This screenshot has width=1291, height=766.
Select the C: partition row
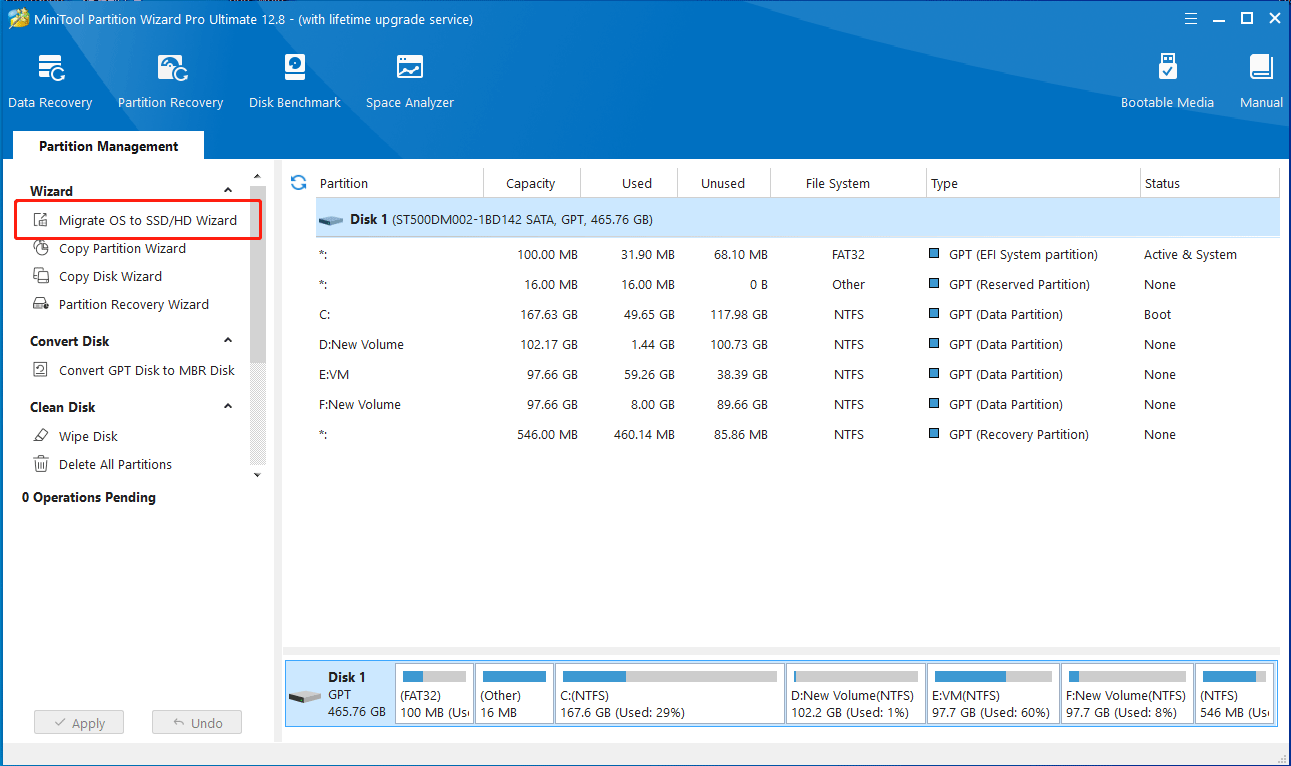pyautogui.click(x=797, y=314)
